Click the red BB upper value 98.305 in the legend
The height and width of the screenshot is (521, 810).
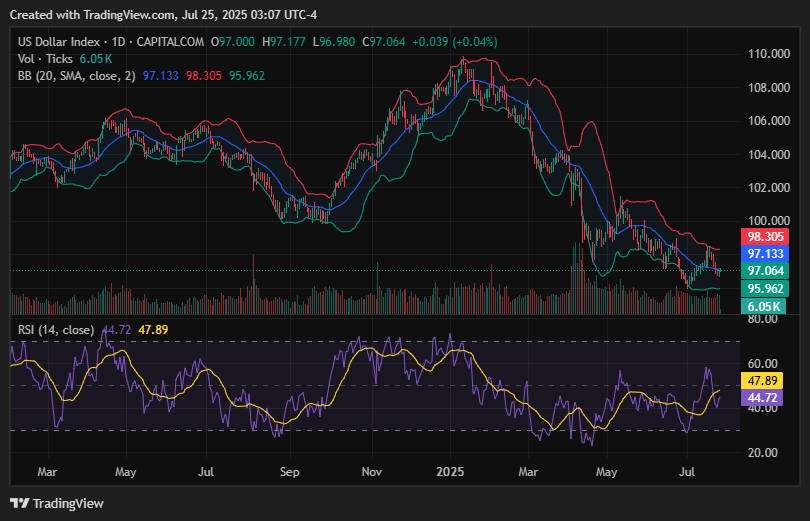(x=204, y=76)
